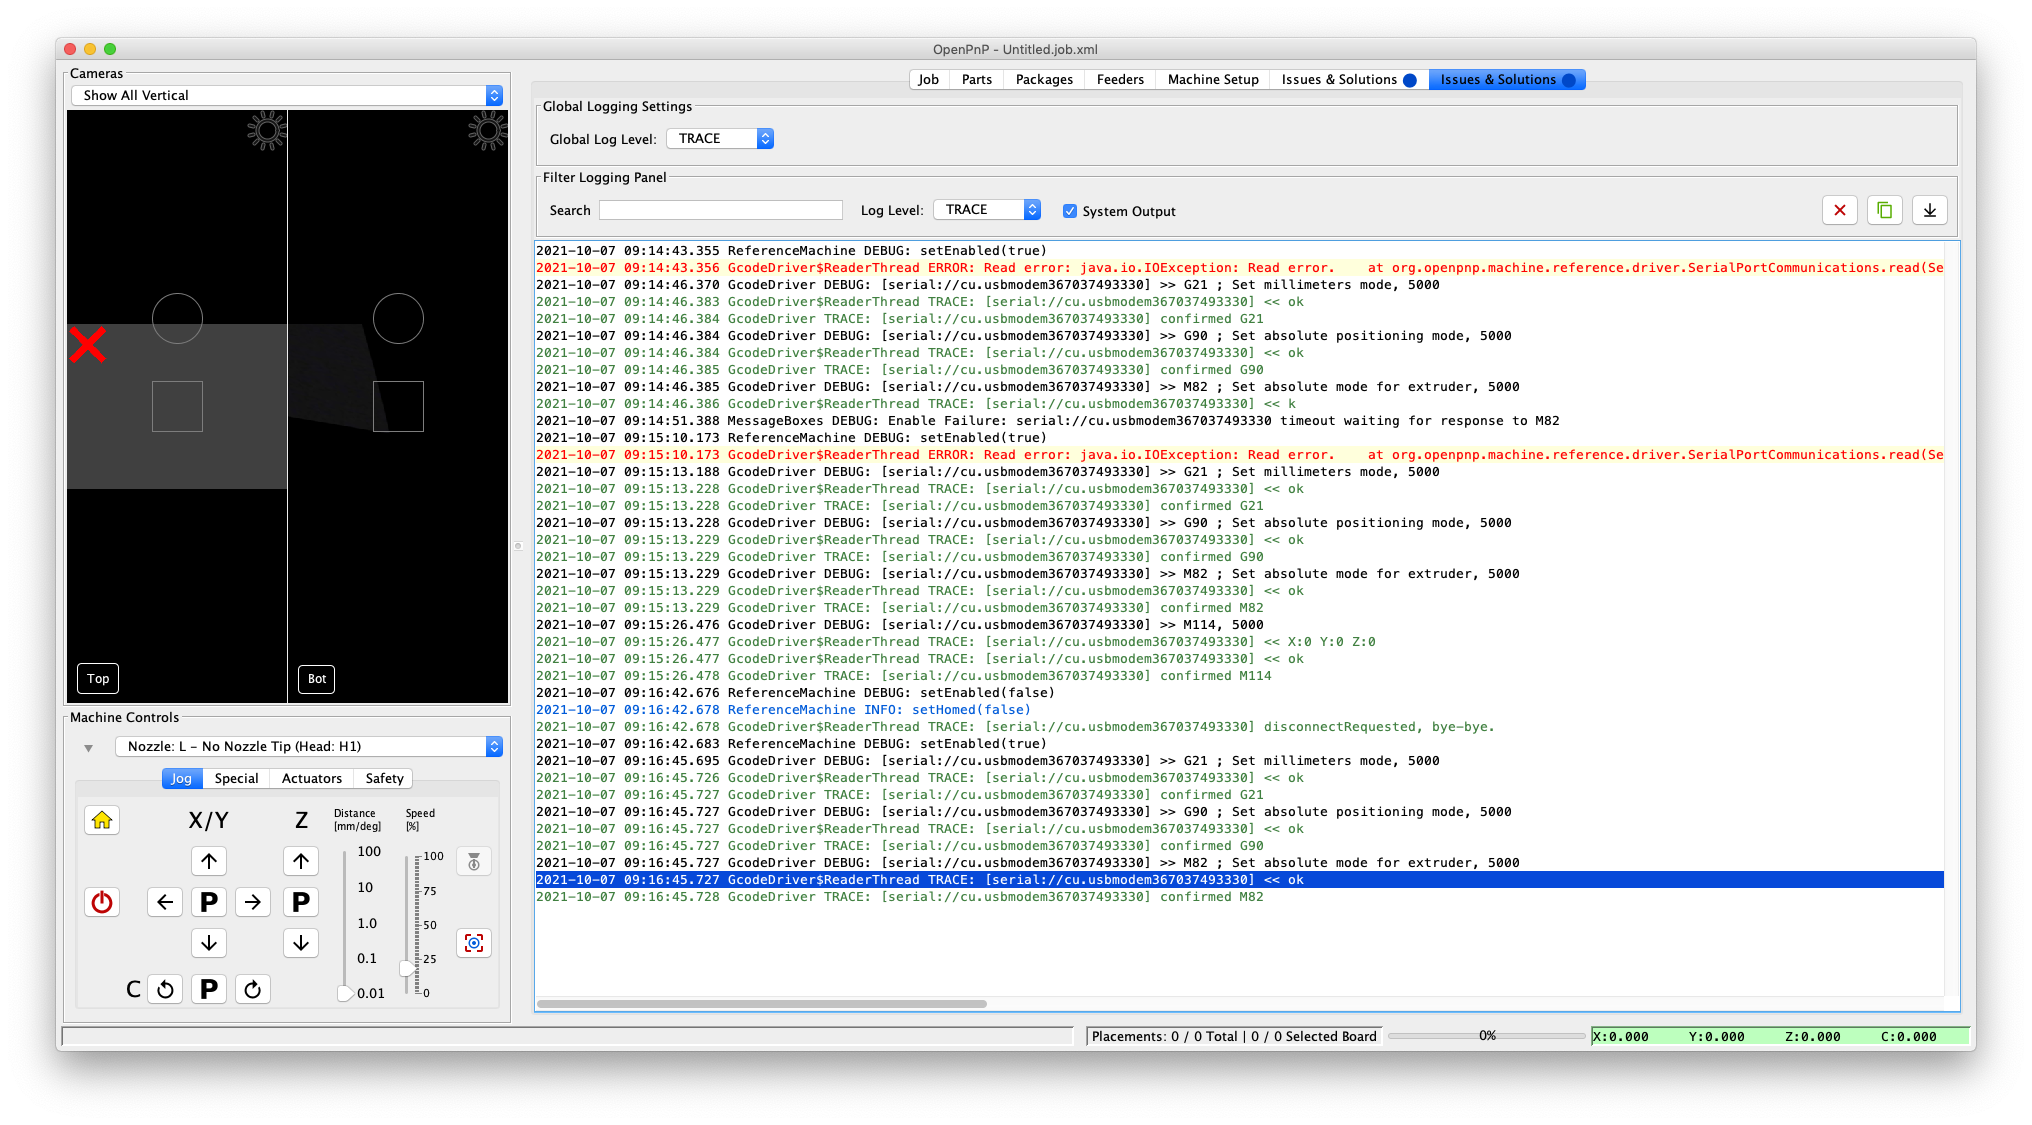This screenshot has width=2032, height=1125.
Task: Click inside the Search log field
Action: tap(720, 209)
